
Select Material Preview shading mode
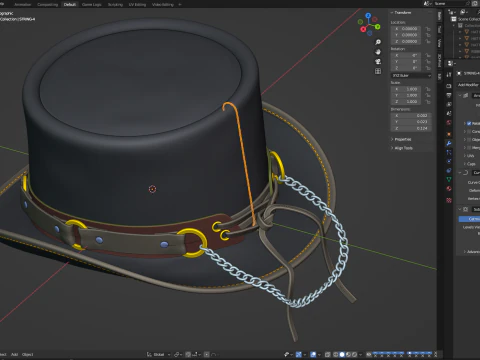(x=348, y=354)
